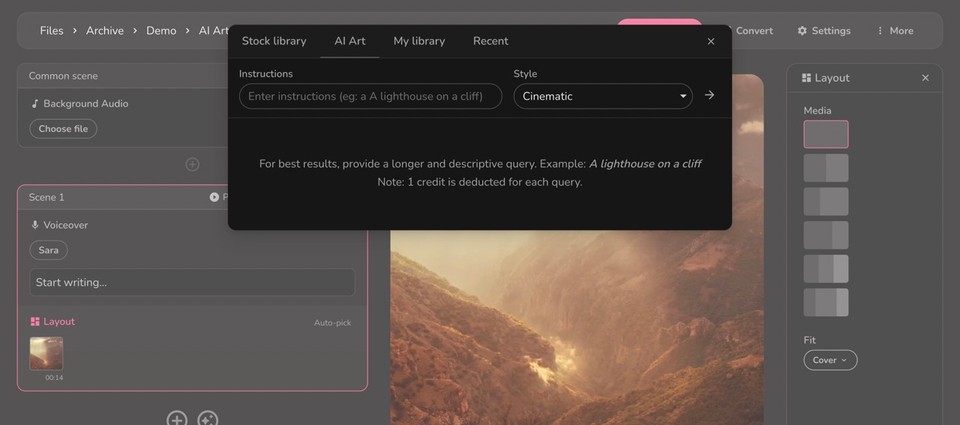
Task: Open Demo folder in breadcrumb
Action: coord(161,31)
